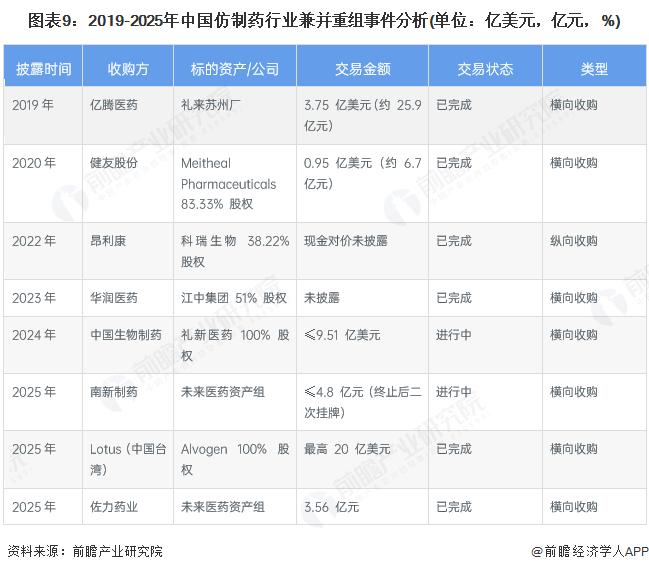Image resolution: width=649 pixels, height=572 pixels.
Task: Click the acquirer cell 'Lotus(中国台湾)'
Action: (x=128, y=459)
